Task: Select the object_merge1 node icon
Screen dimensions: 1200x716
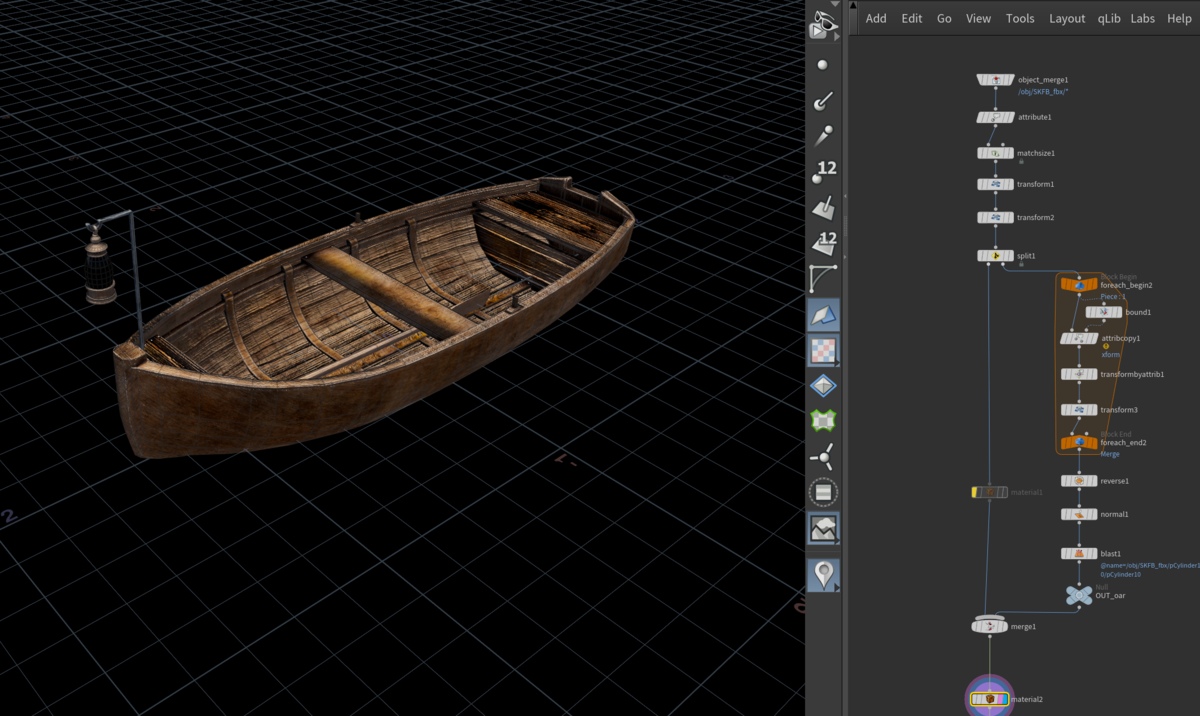Action: click(x=995, y=80)
